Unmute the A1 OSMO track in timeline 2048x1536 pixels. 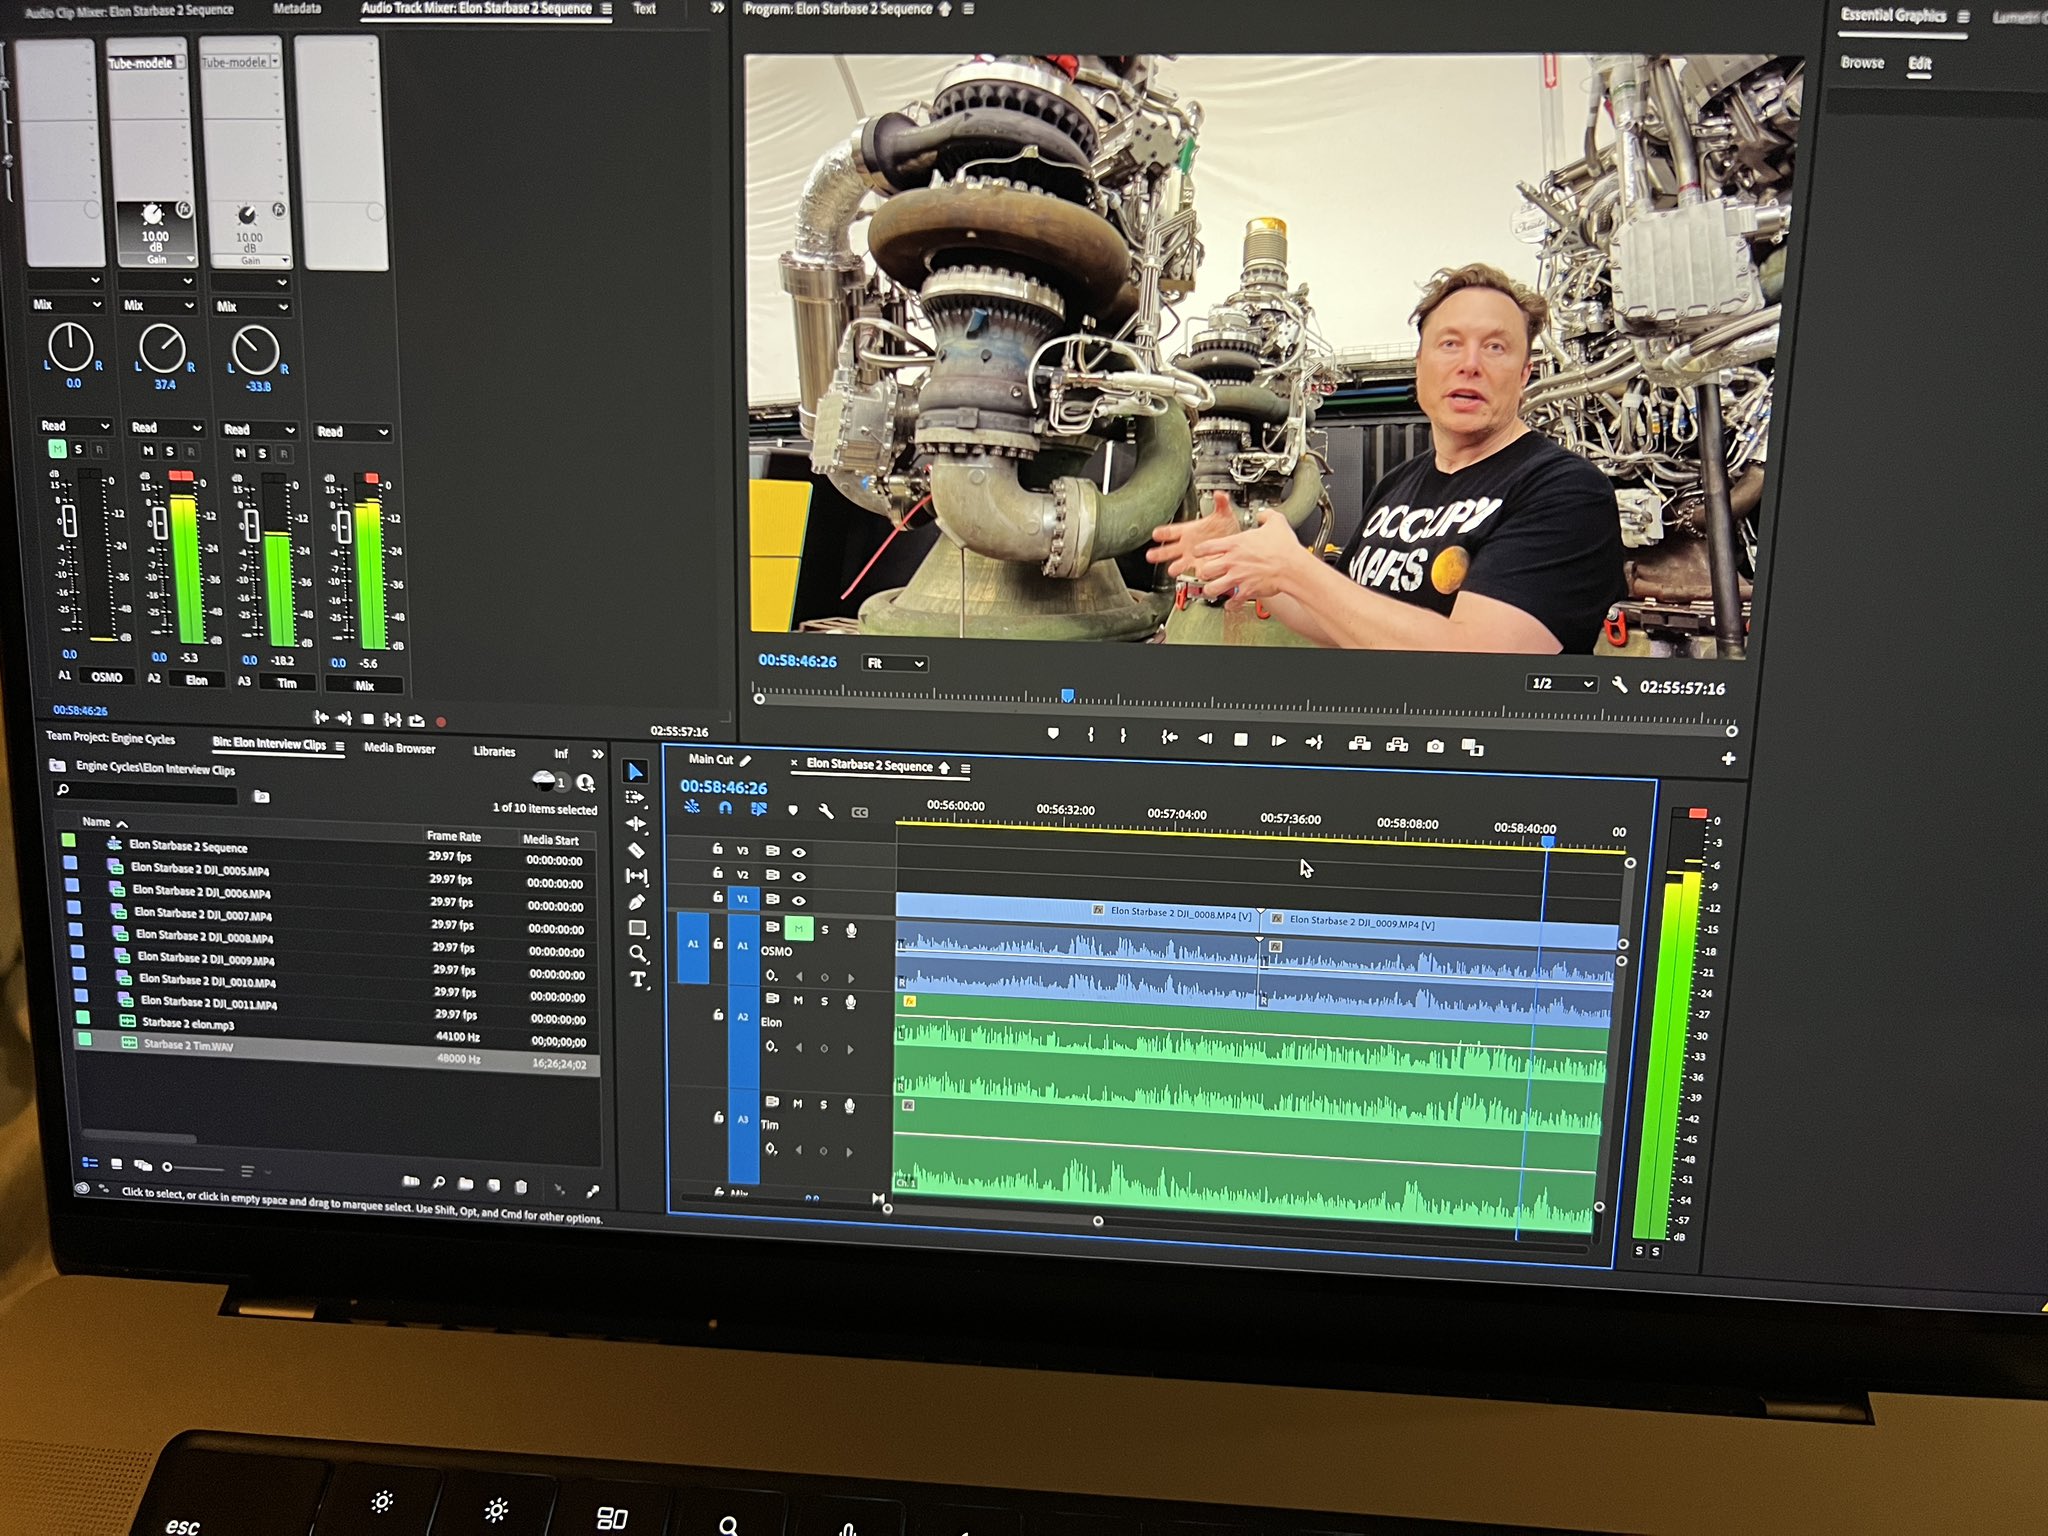pyautogui.click(x=799, y=929)
